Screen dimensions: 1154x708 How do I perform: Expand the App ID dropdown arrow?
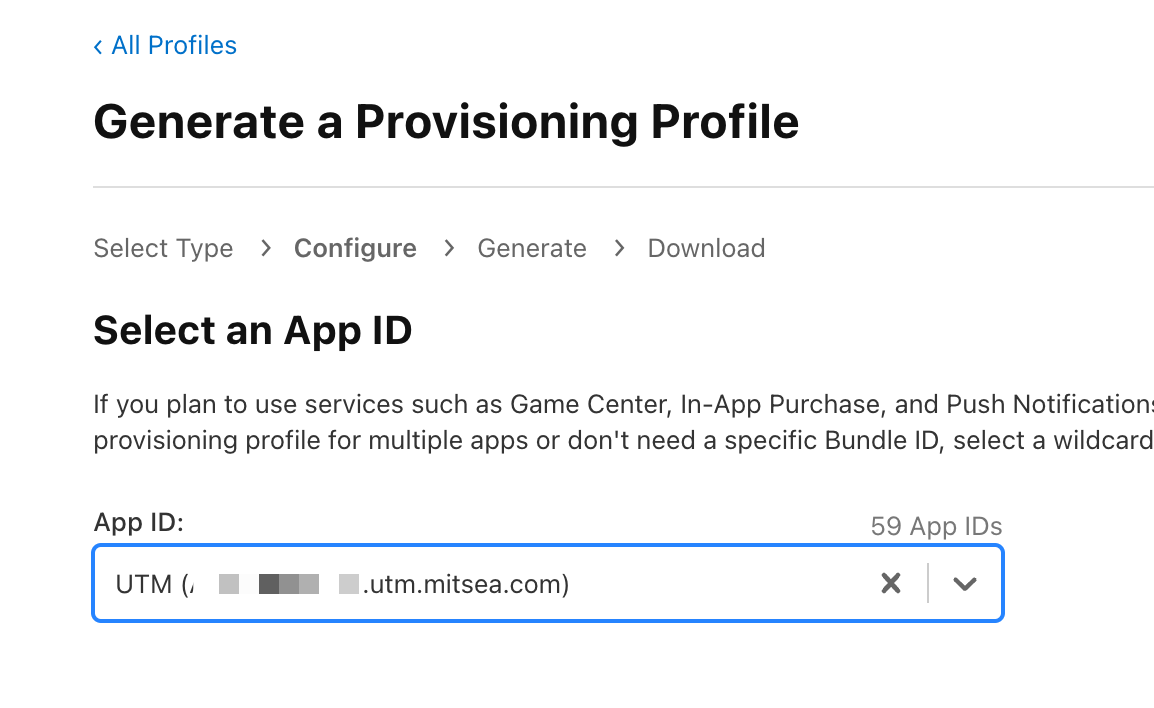[964, 584]
